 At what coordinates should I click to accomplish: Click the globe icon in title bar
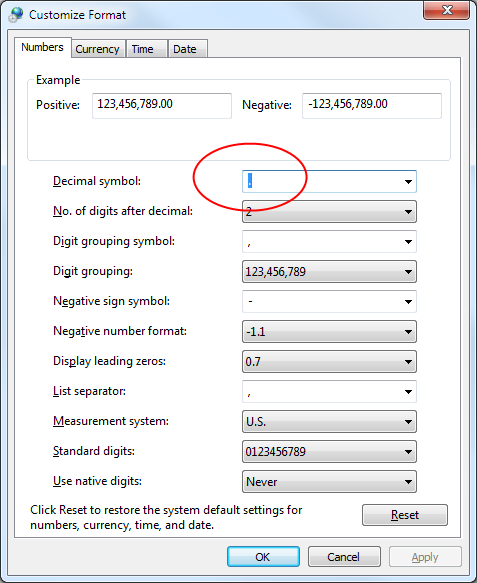[x=16, y=15]
